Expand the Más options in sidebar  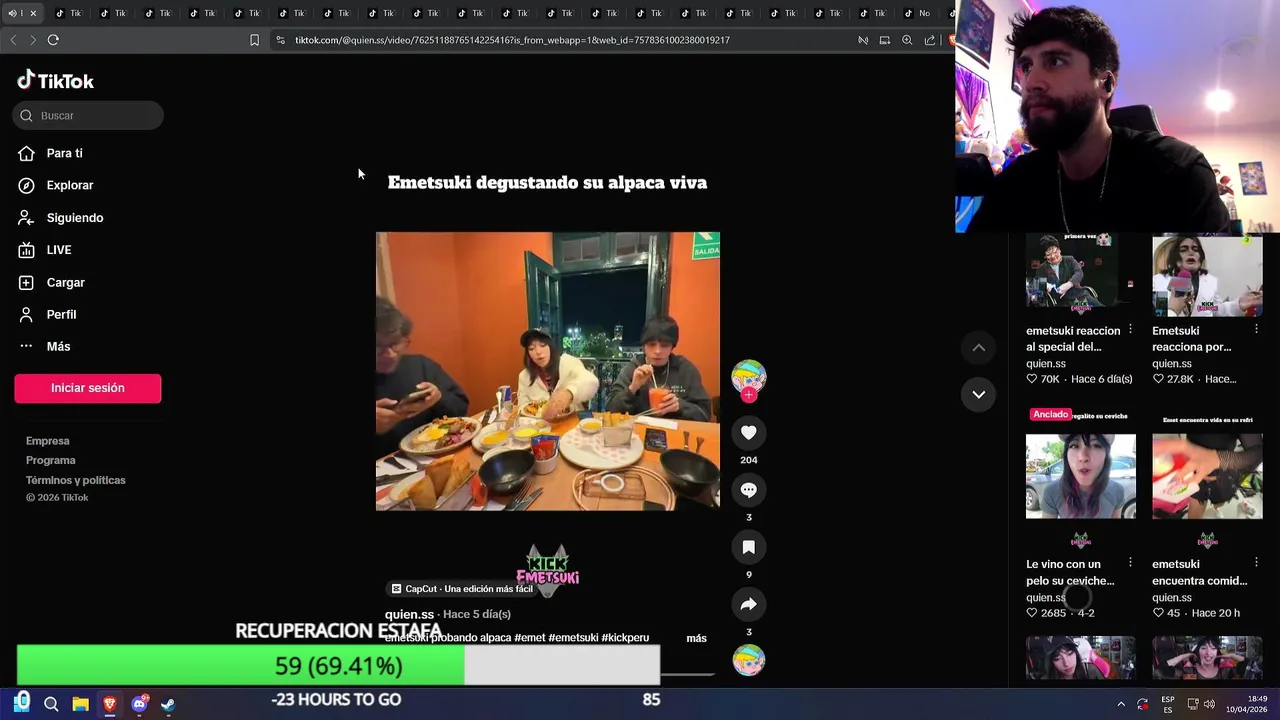(x=58, y=346)
